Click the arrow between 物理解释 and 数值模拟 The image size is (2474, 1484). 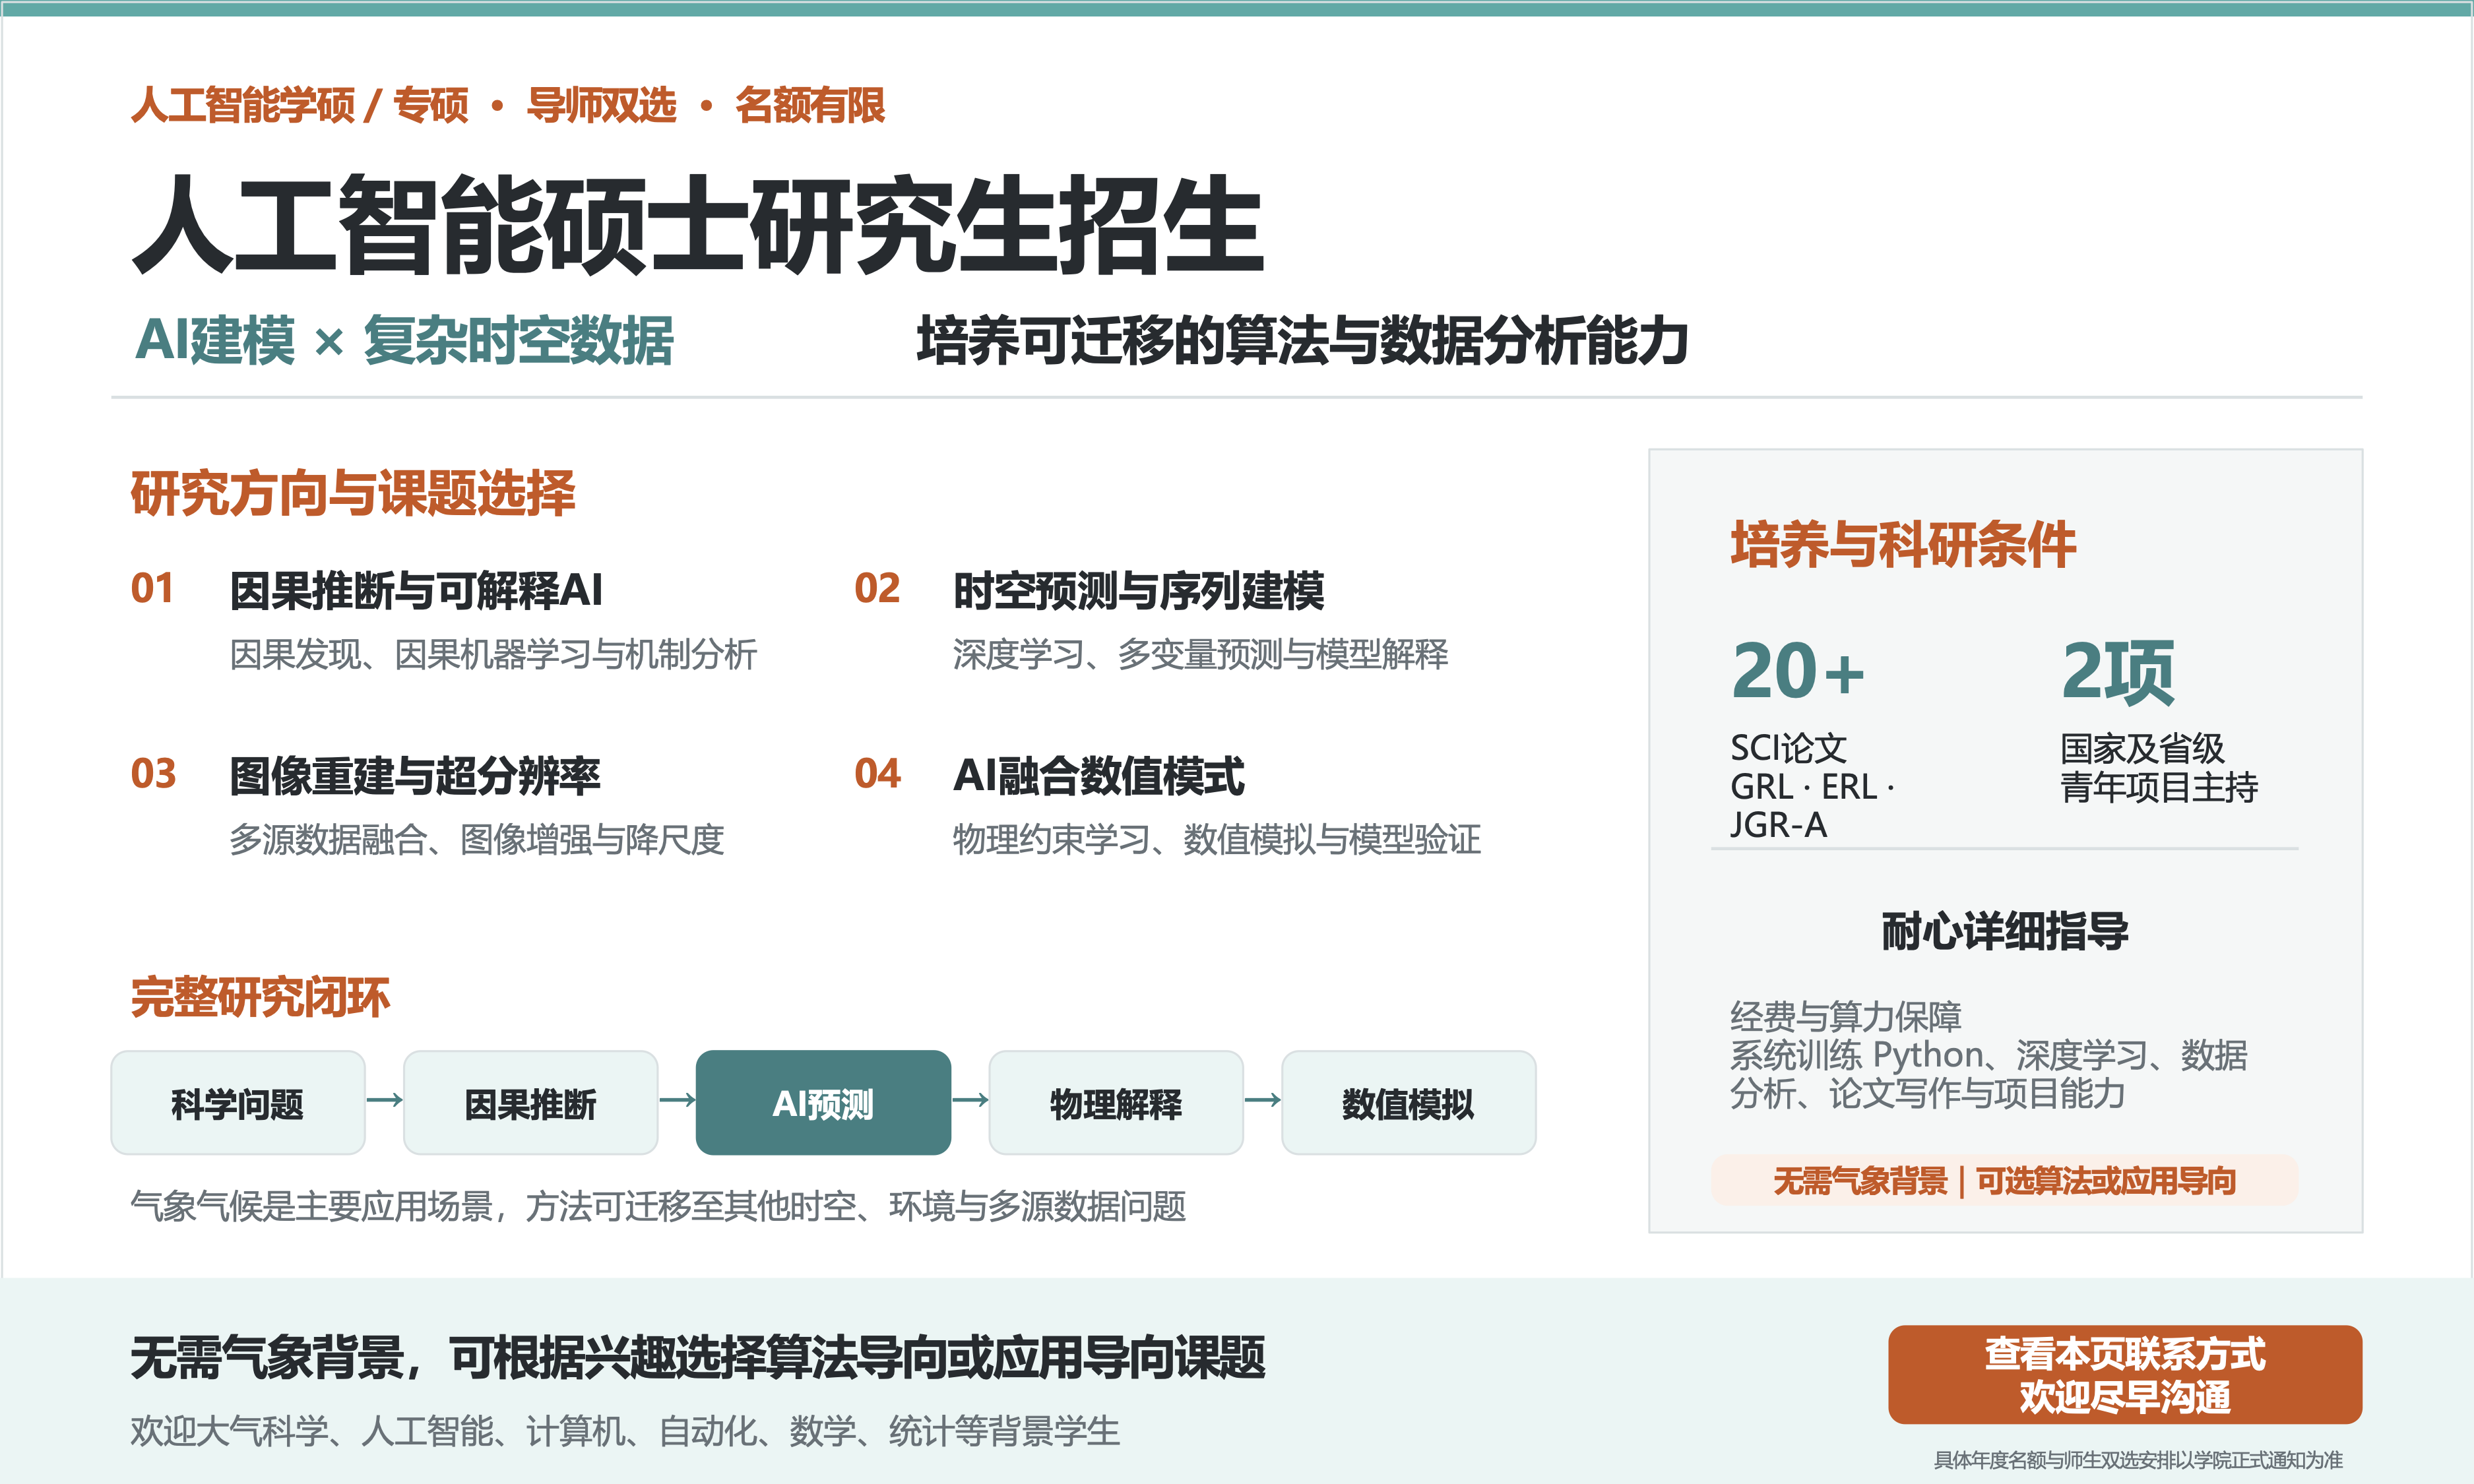pyautogui.click(x=1263, y=1100)
